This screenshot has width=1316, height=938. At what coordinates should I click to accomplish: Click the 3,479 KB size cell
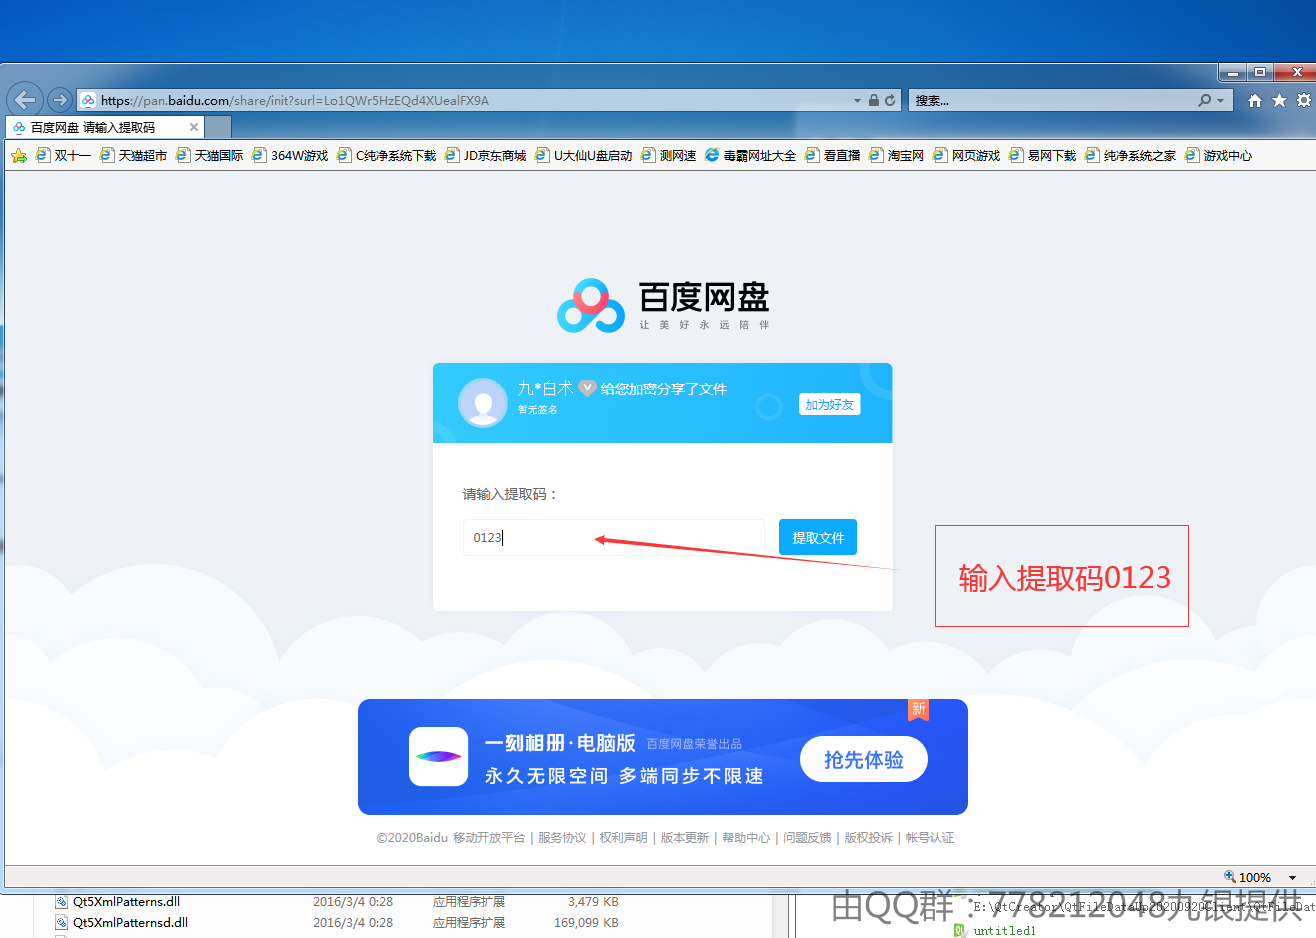(x=593, y=901)
